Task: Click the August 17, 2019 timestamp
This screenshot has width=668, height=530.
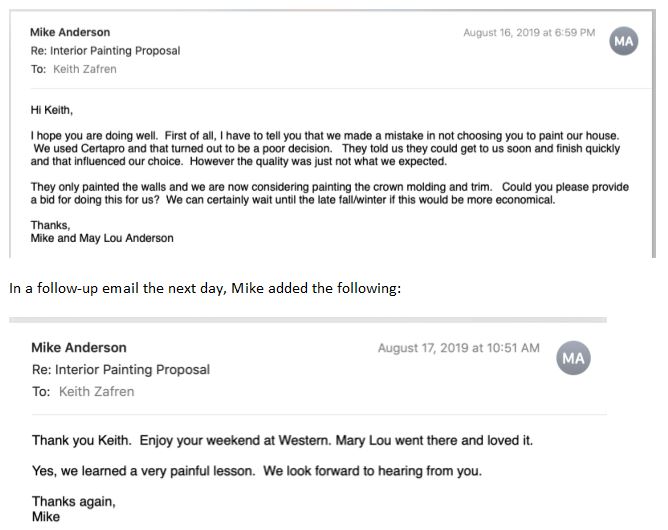Action: [459, 348]
